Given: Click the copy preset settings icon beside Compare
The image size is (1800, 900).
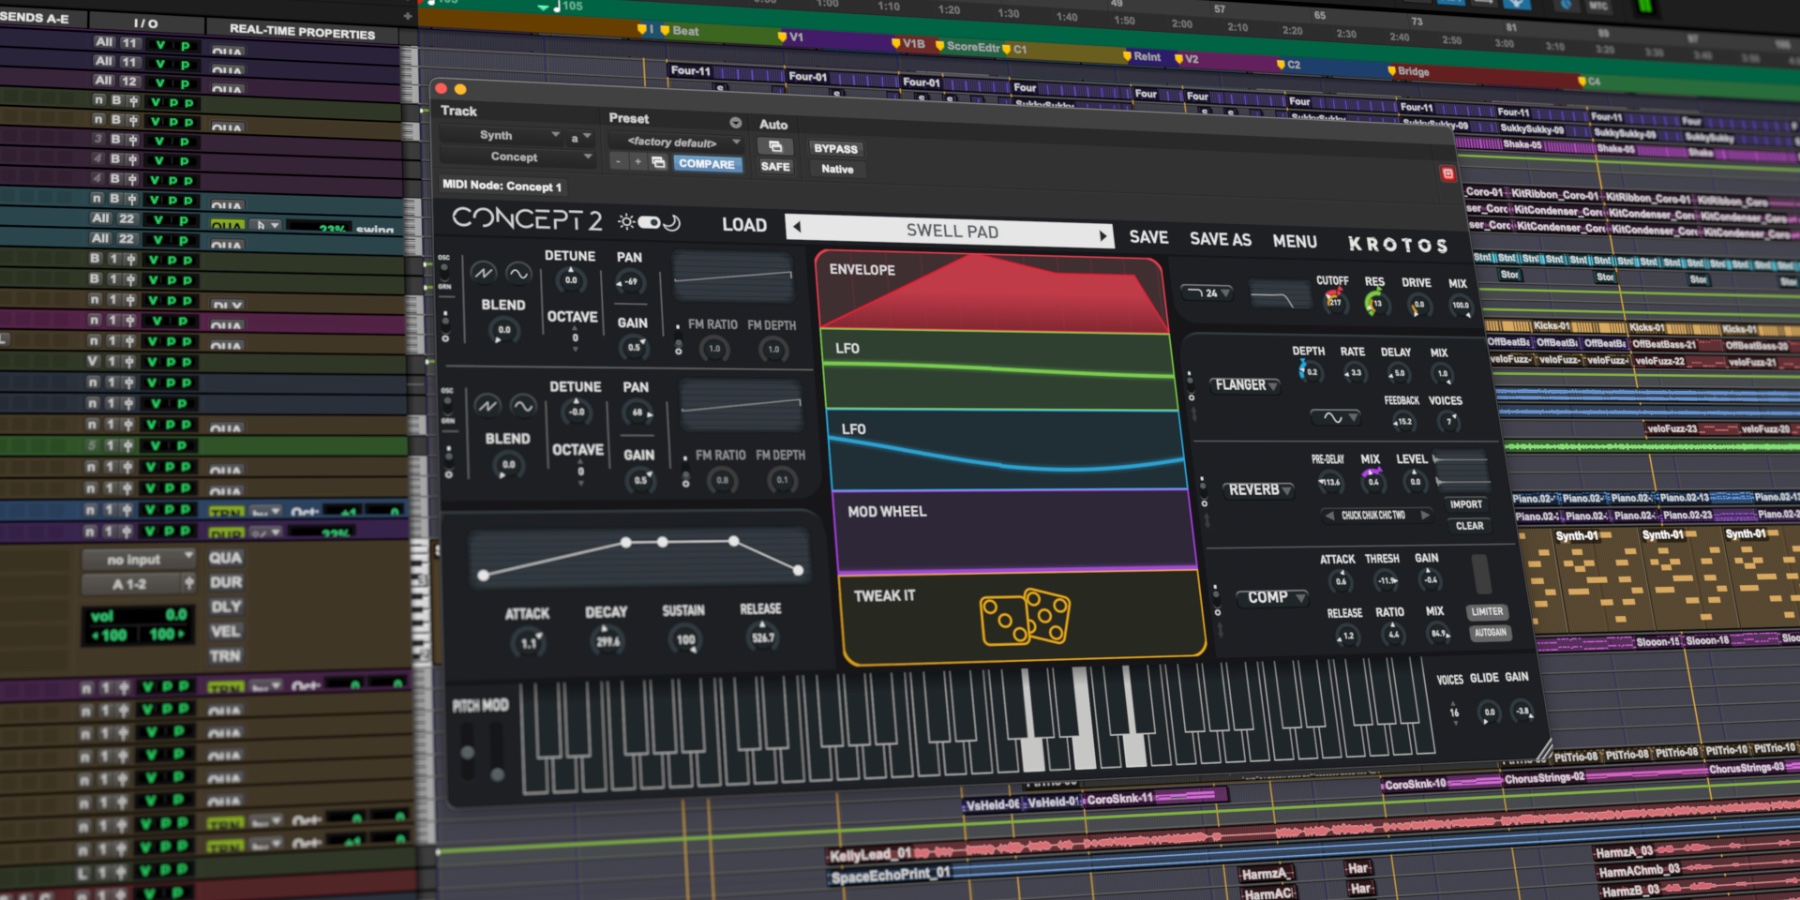Looking at the screenshot, I should click(x=658, y=162).
